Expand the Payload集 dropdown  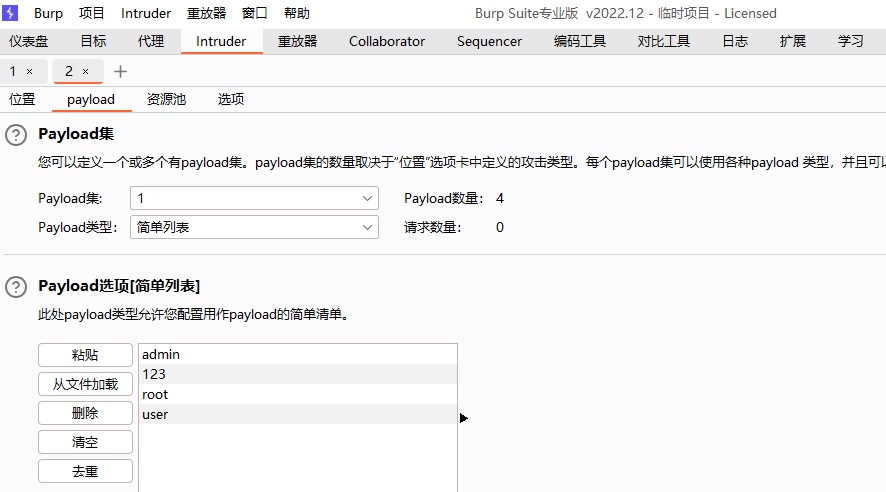pyautogui.click(x=254, y=198)
